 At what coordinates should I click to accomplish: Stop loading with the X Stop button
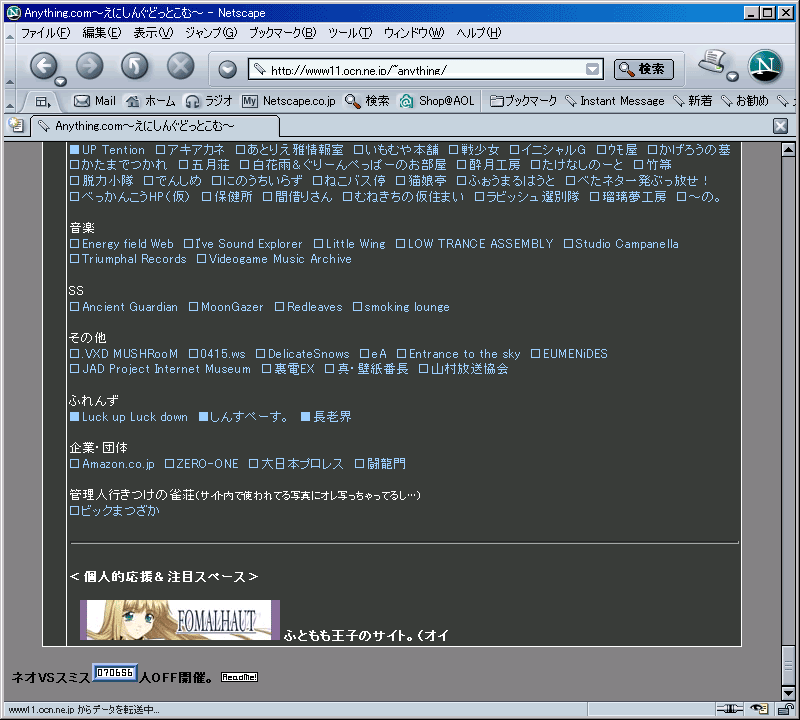pyautogui.click(x=181, y=66)
